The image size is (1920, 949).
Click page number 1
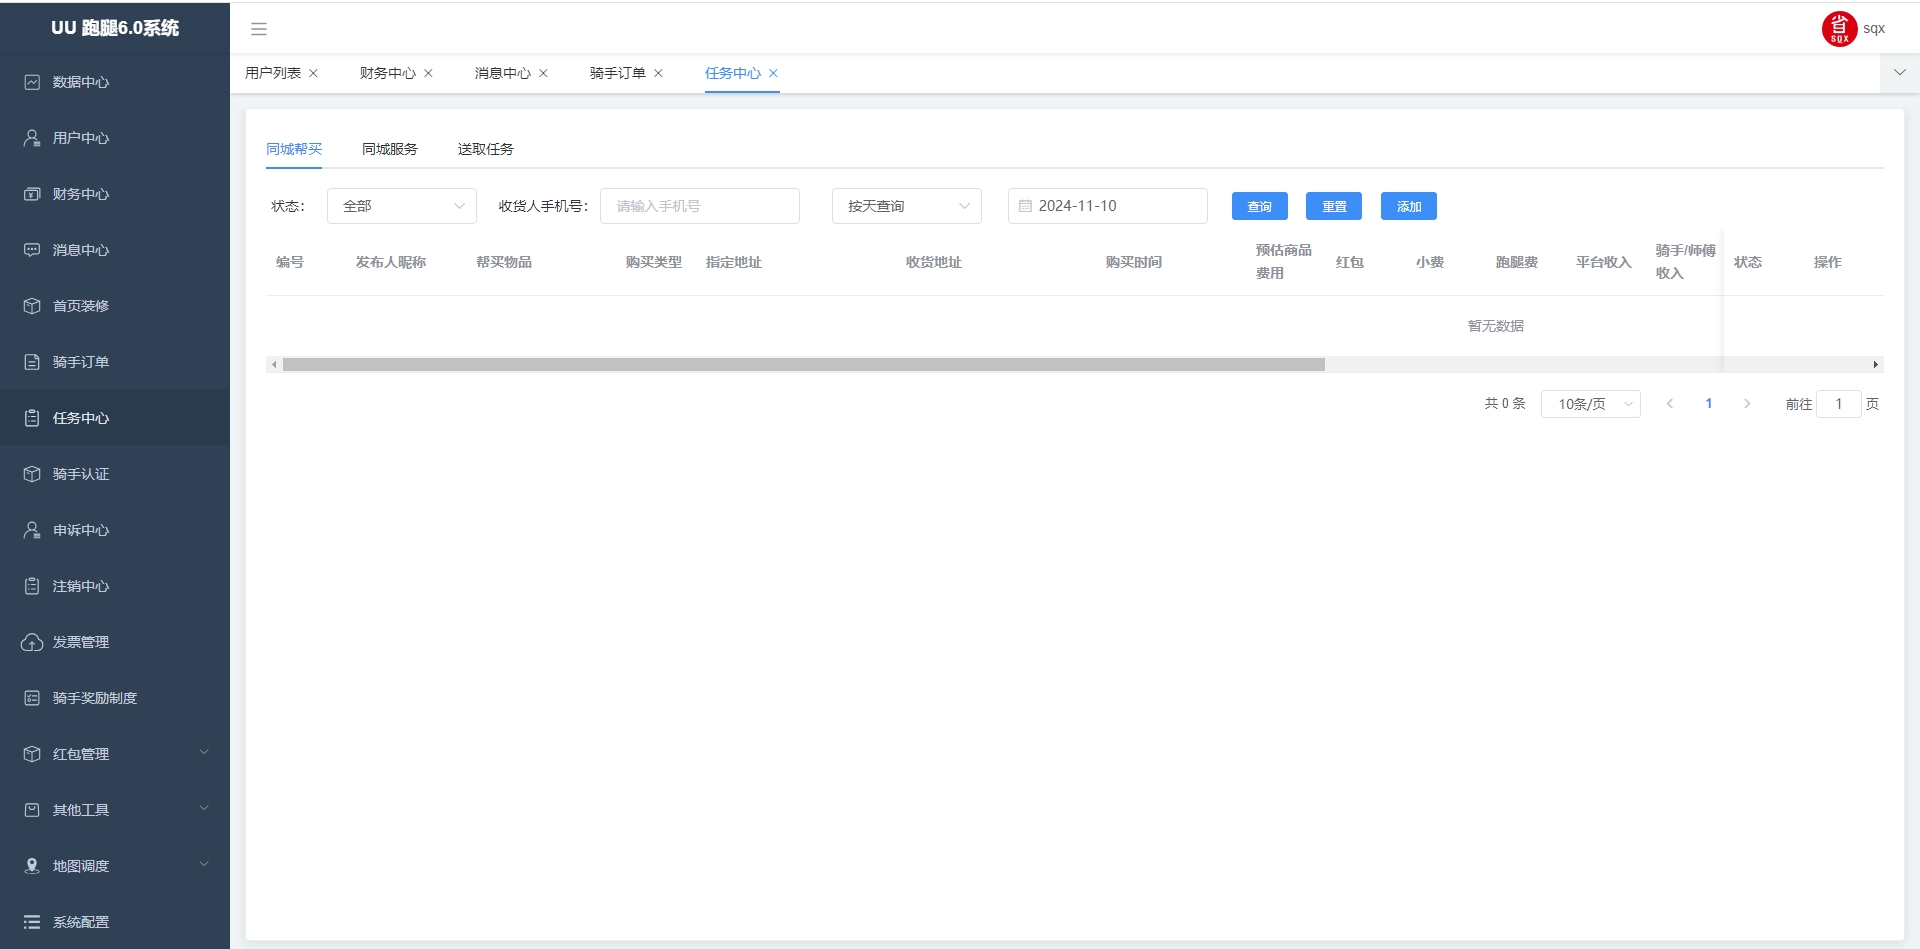coord(1709,404)
